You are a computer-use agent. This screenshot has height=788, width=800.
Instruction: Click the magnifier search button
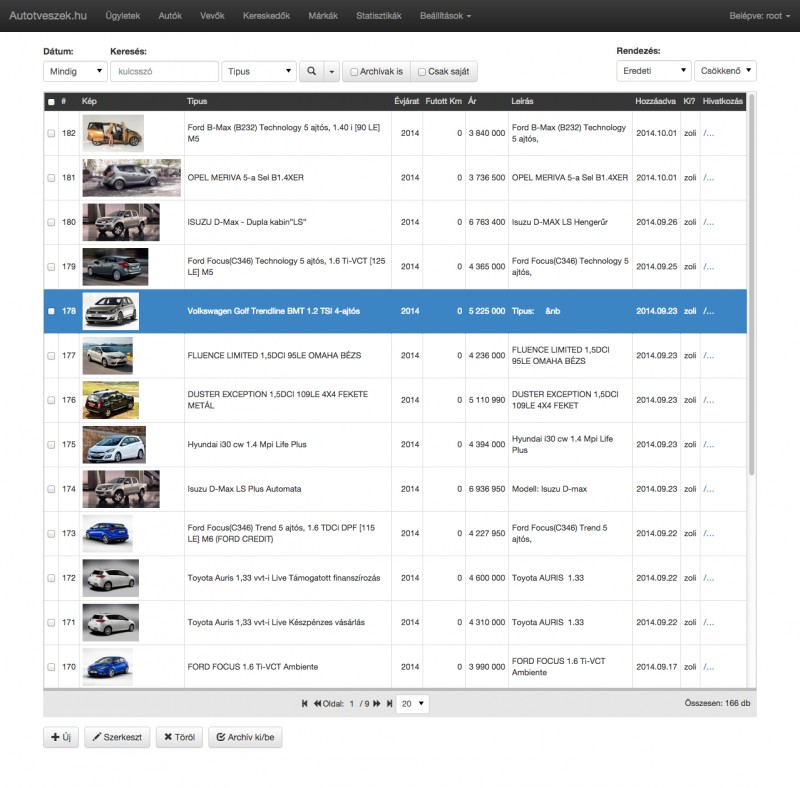pos(311,72)
